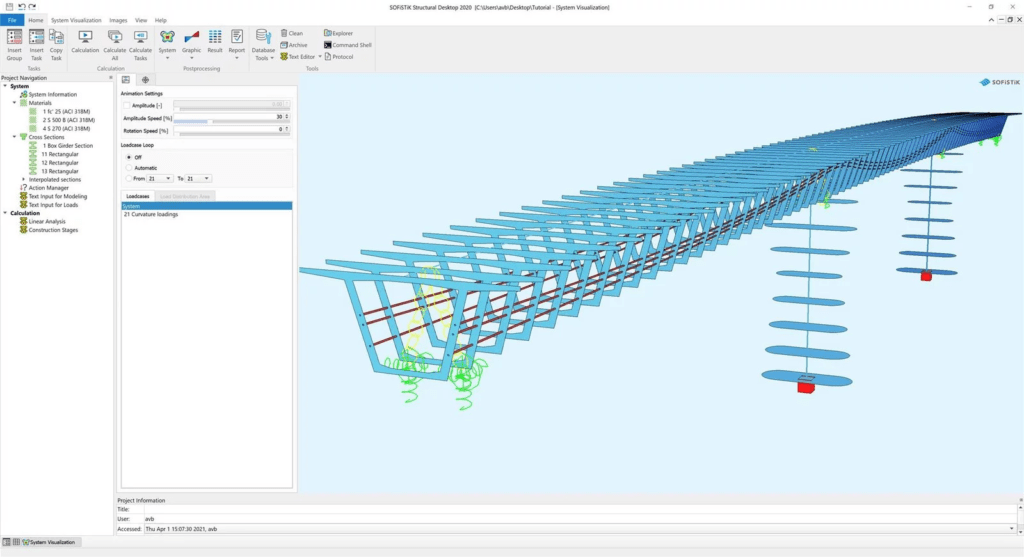This screenshot has width=1024, height=557.
Task: Click the Insert Group ribbon icon
Action: tap(14, 45)
